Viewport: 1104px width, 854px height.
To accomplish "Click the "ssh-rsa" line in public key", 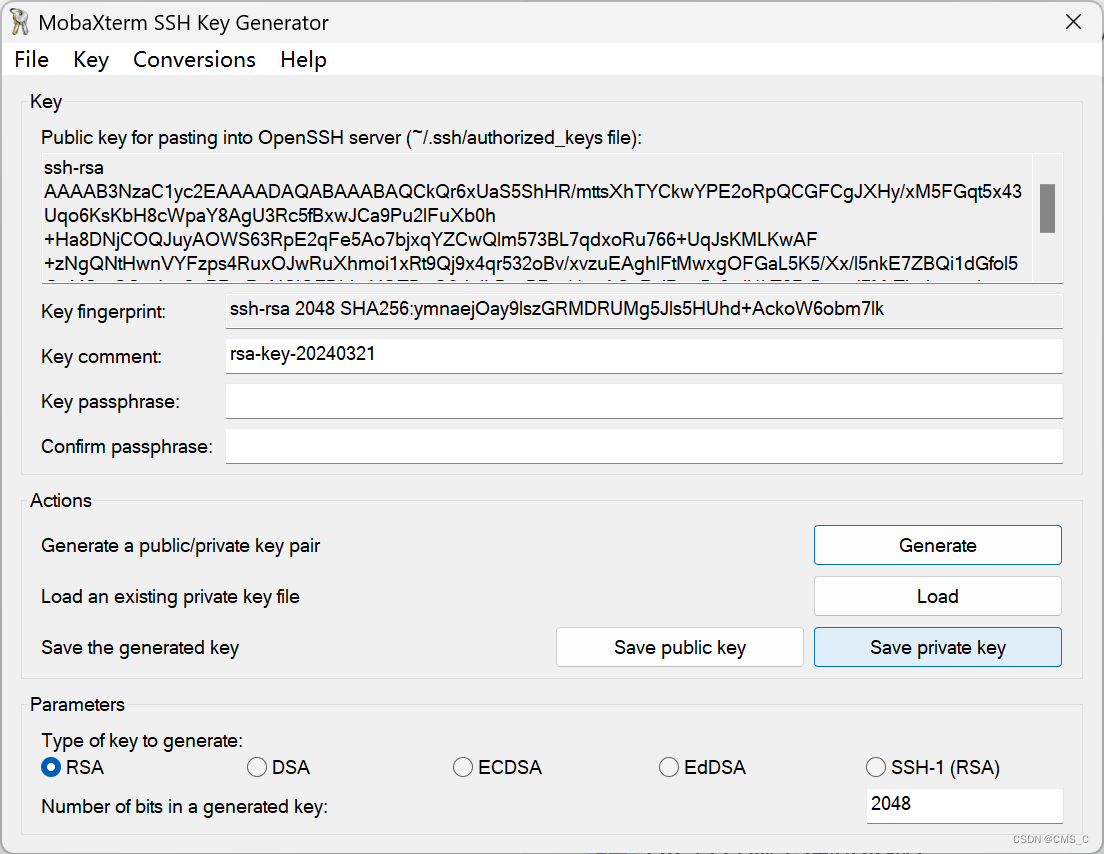I will tap(74, 168).
